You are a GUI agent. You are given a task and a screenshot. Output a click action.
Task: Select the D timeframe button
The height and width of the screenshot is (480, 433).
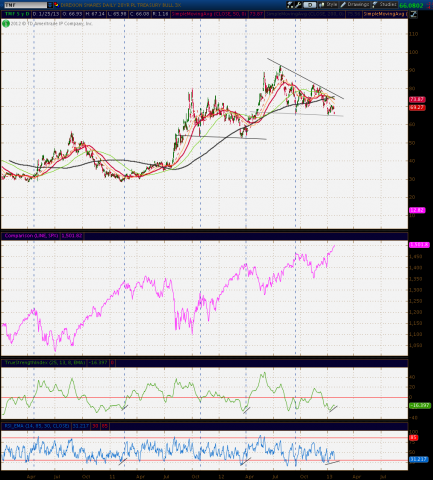point(310,5)
